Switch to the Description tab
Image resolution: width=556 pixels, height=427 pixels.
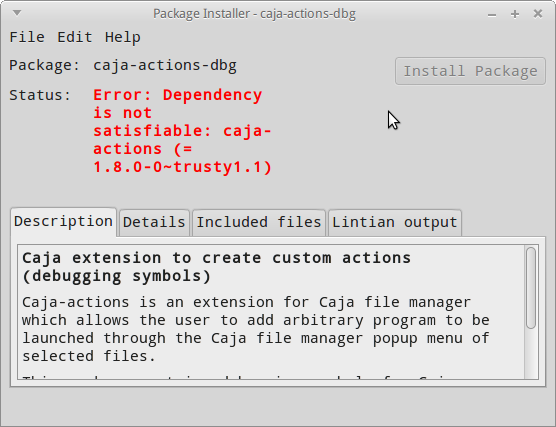pyautogui.click(x=63, y=222)
